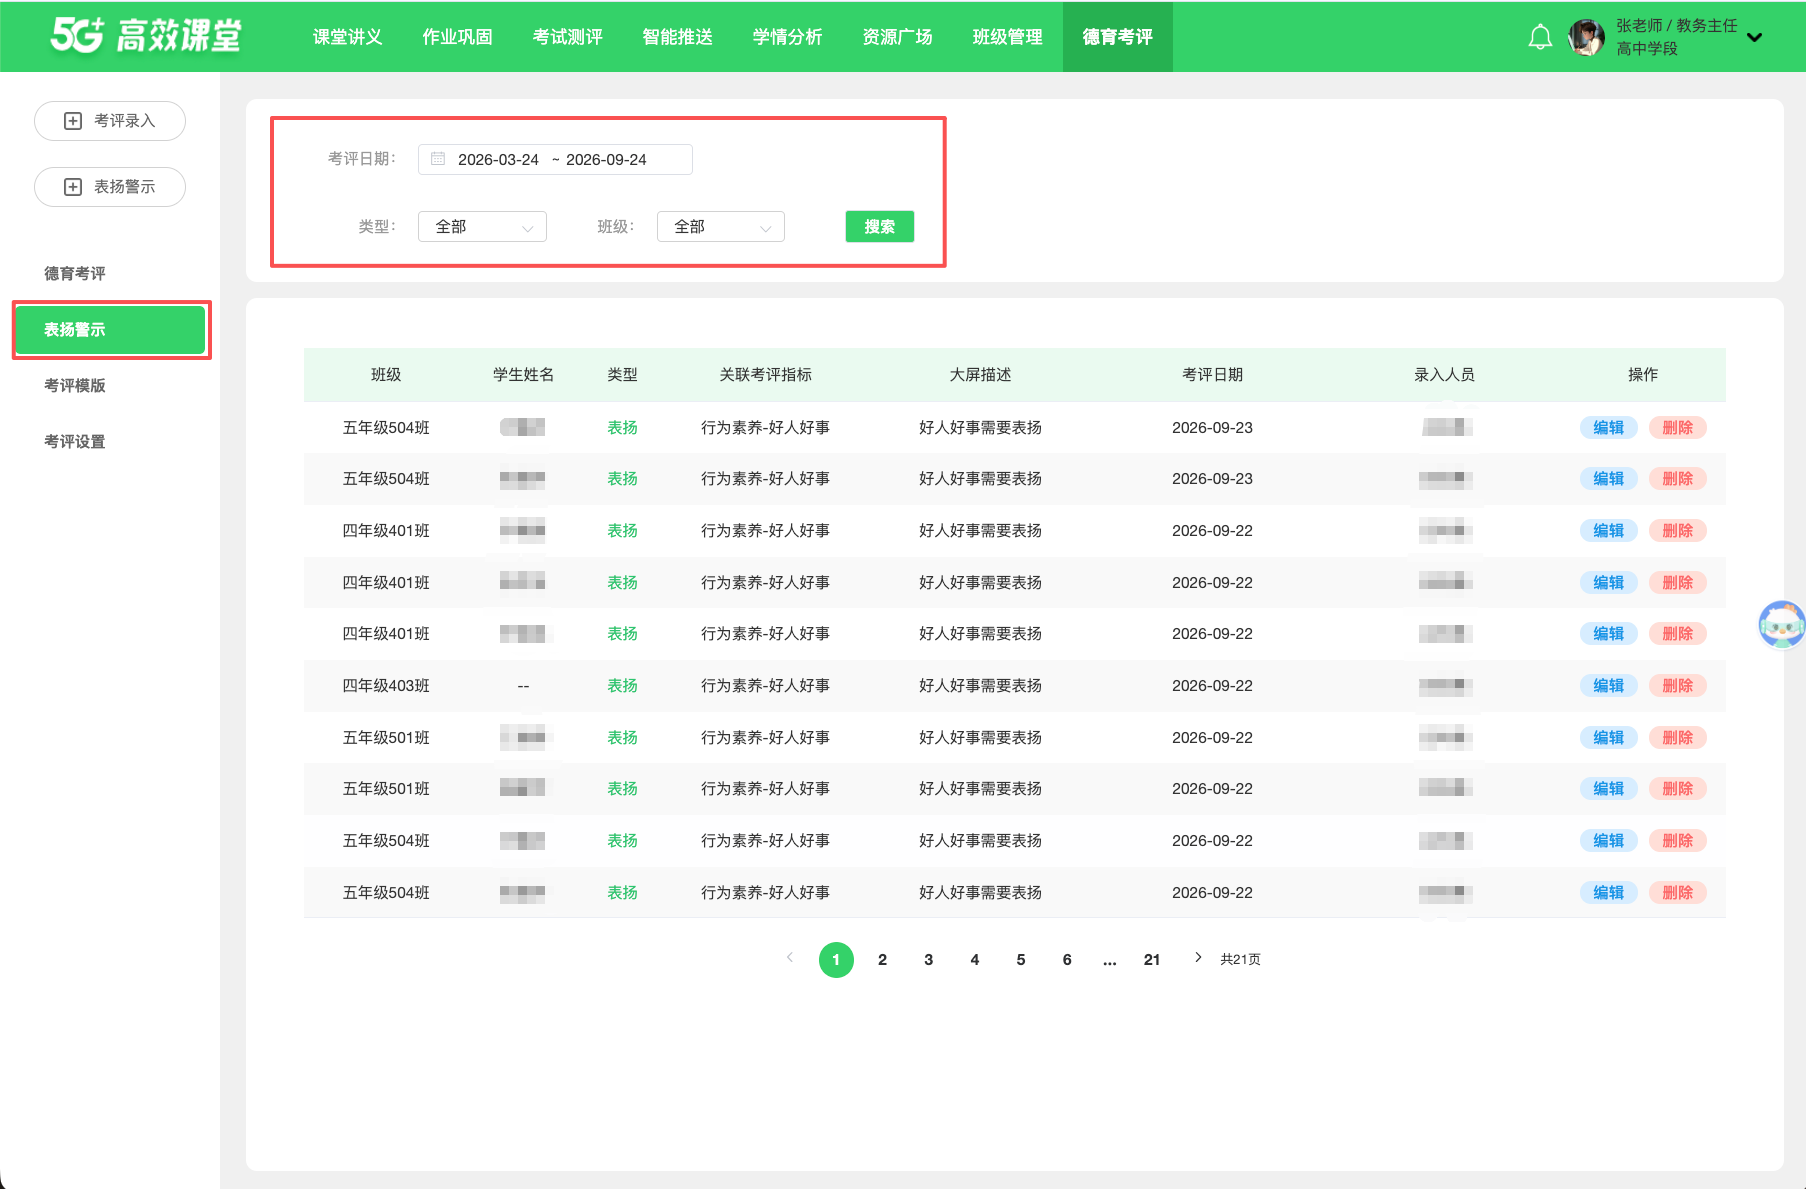The image size is (1806, 1189).
Task: Click the 考评日期 column header
Action: [1212, 375]
